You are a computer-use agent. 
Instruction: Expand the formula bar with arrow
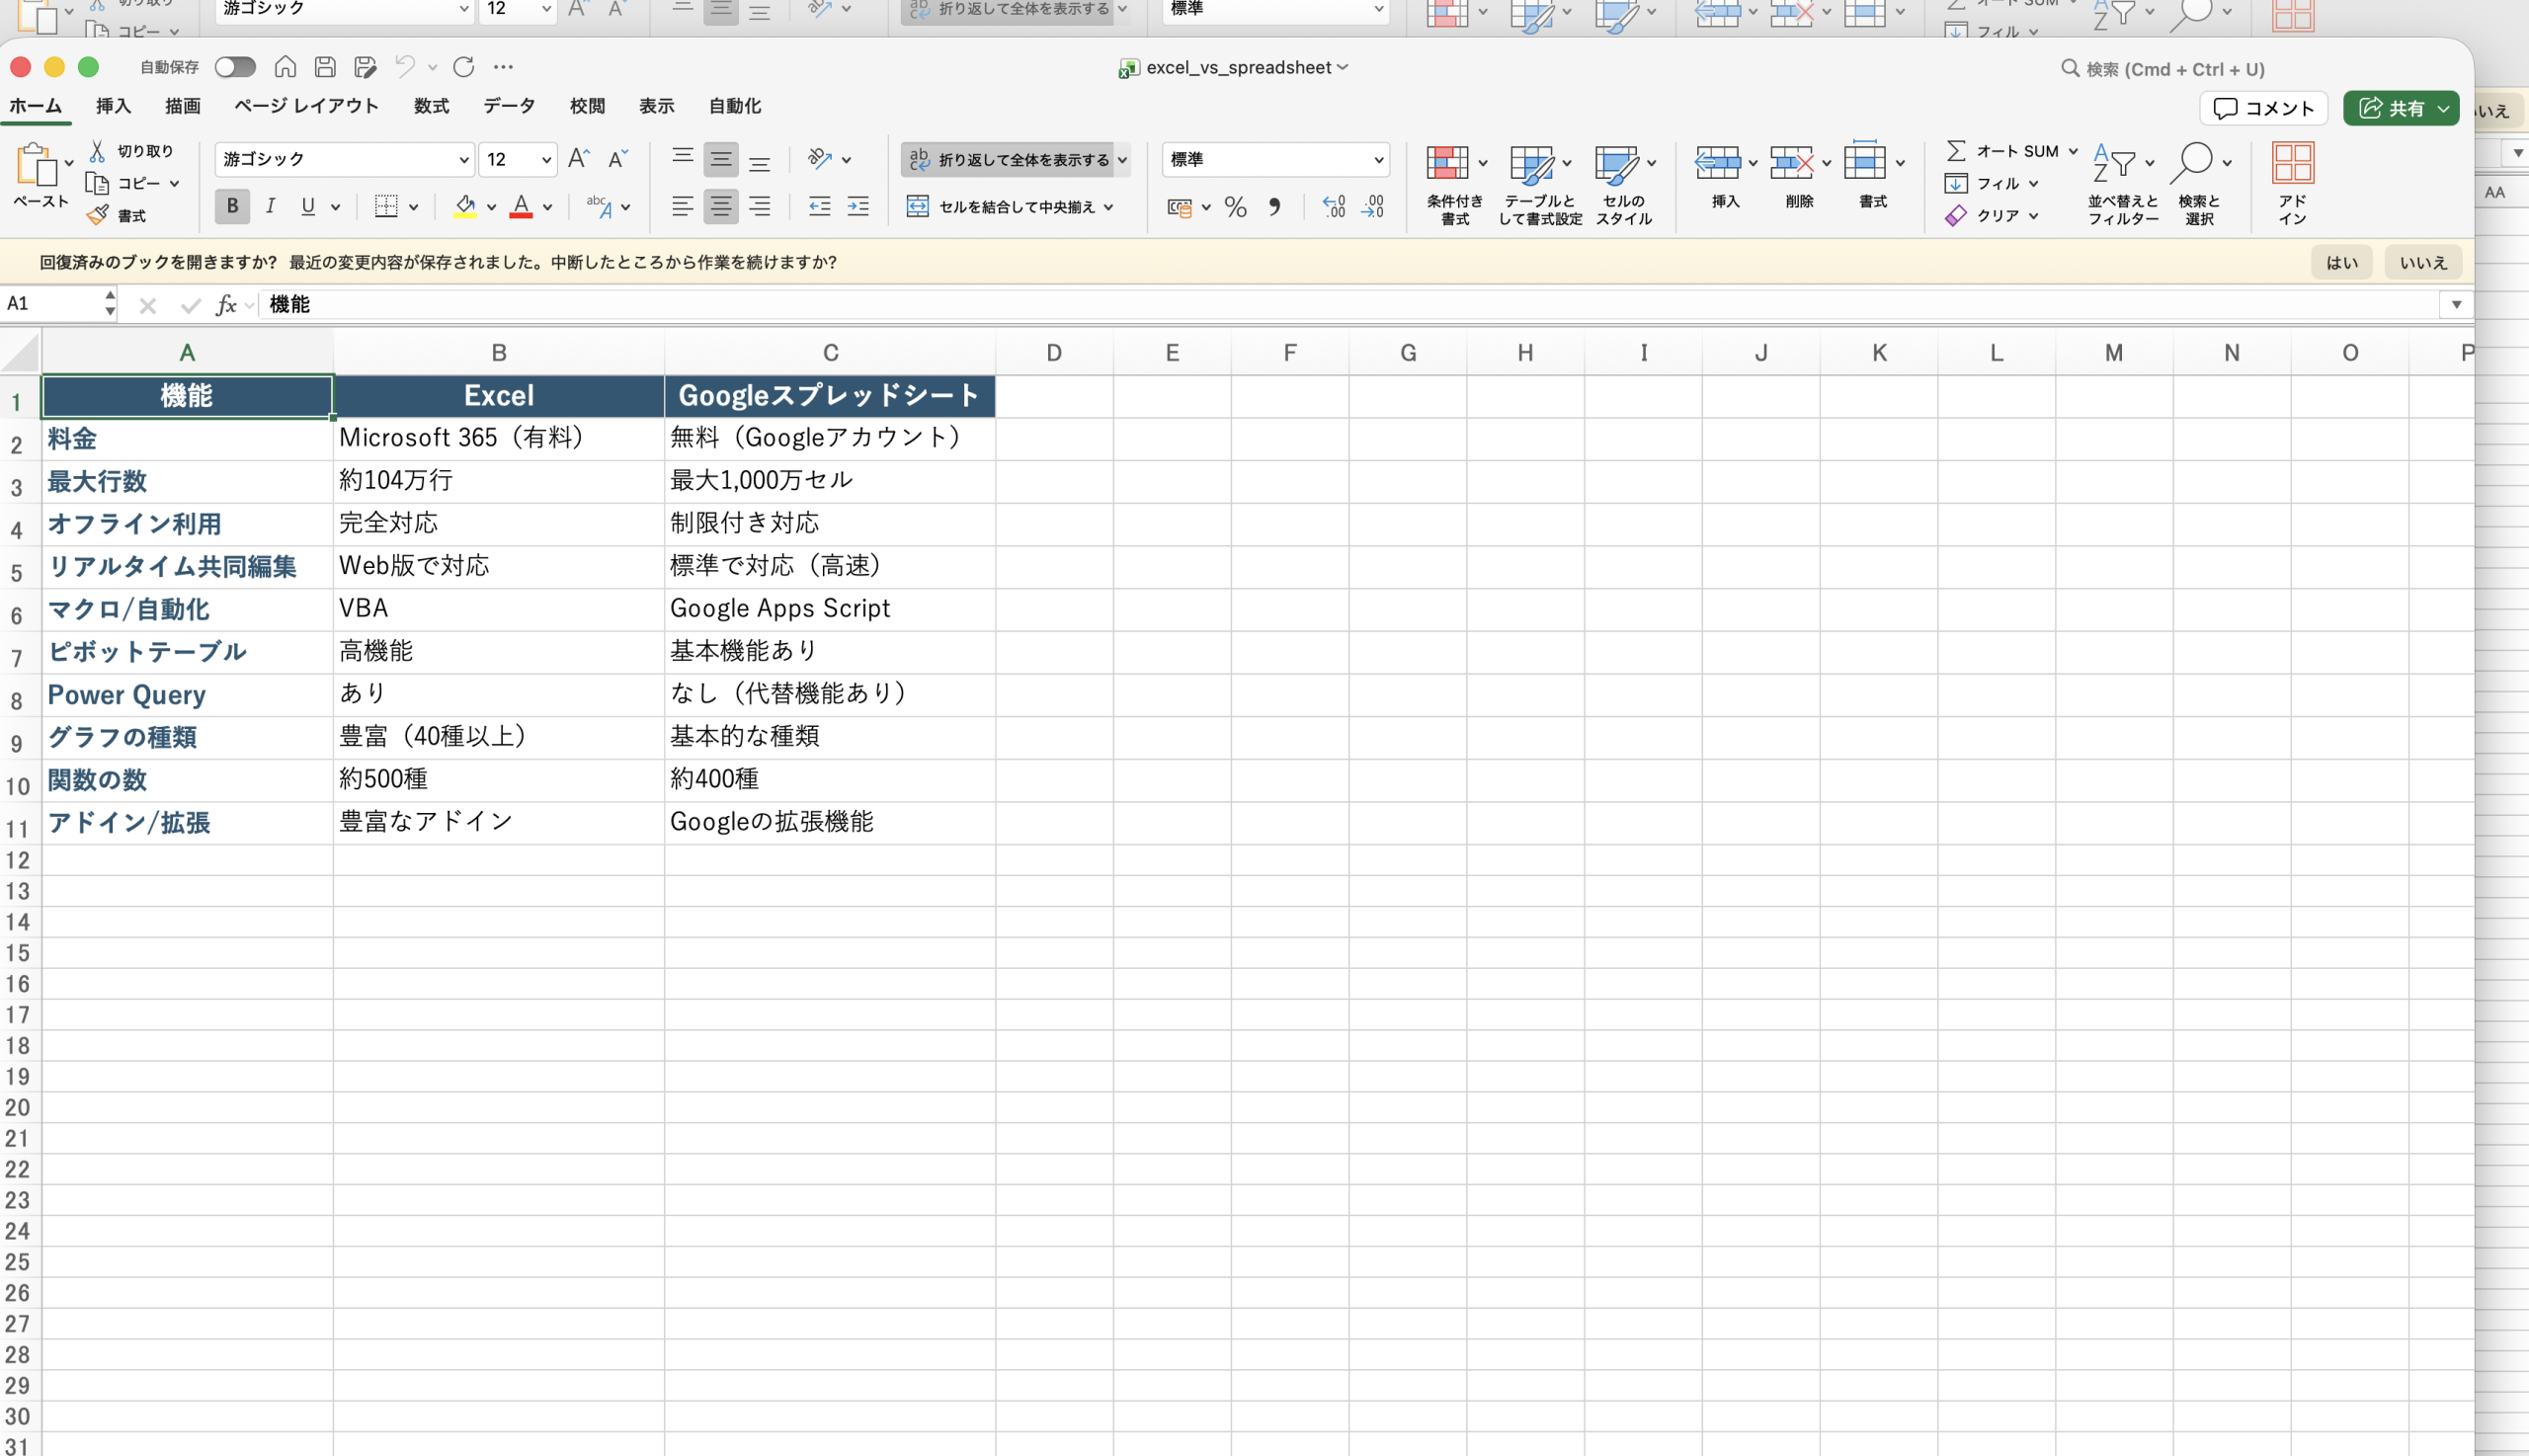[x=2455, y=304]
